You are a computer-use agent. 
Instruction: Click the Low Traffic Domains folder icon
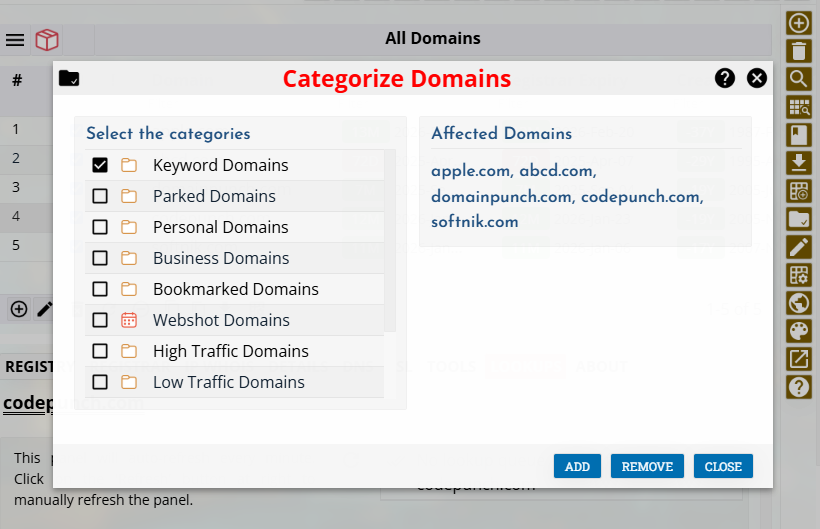coord(129,382)
